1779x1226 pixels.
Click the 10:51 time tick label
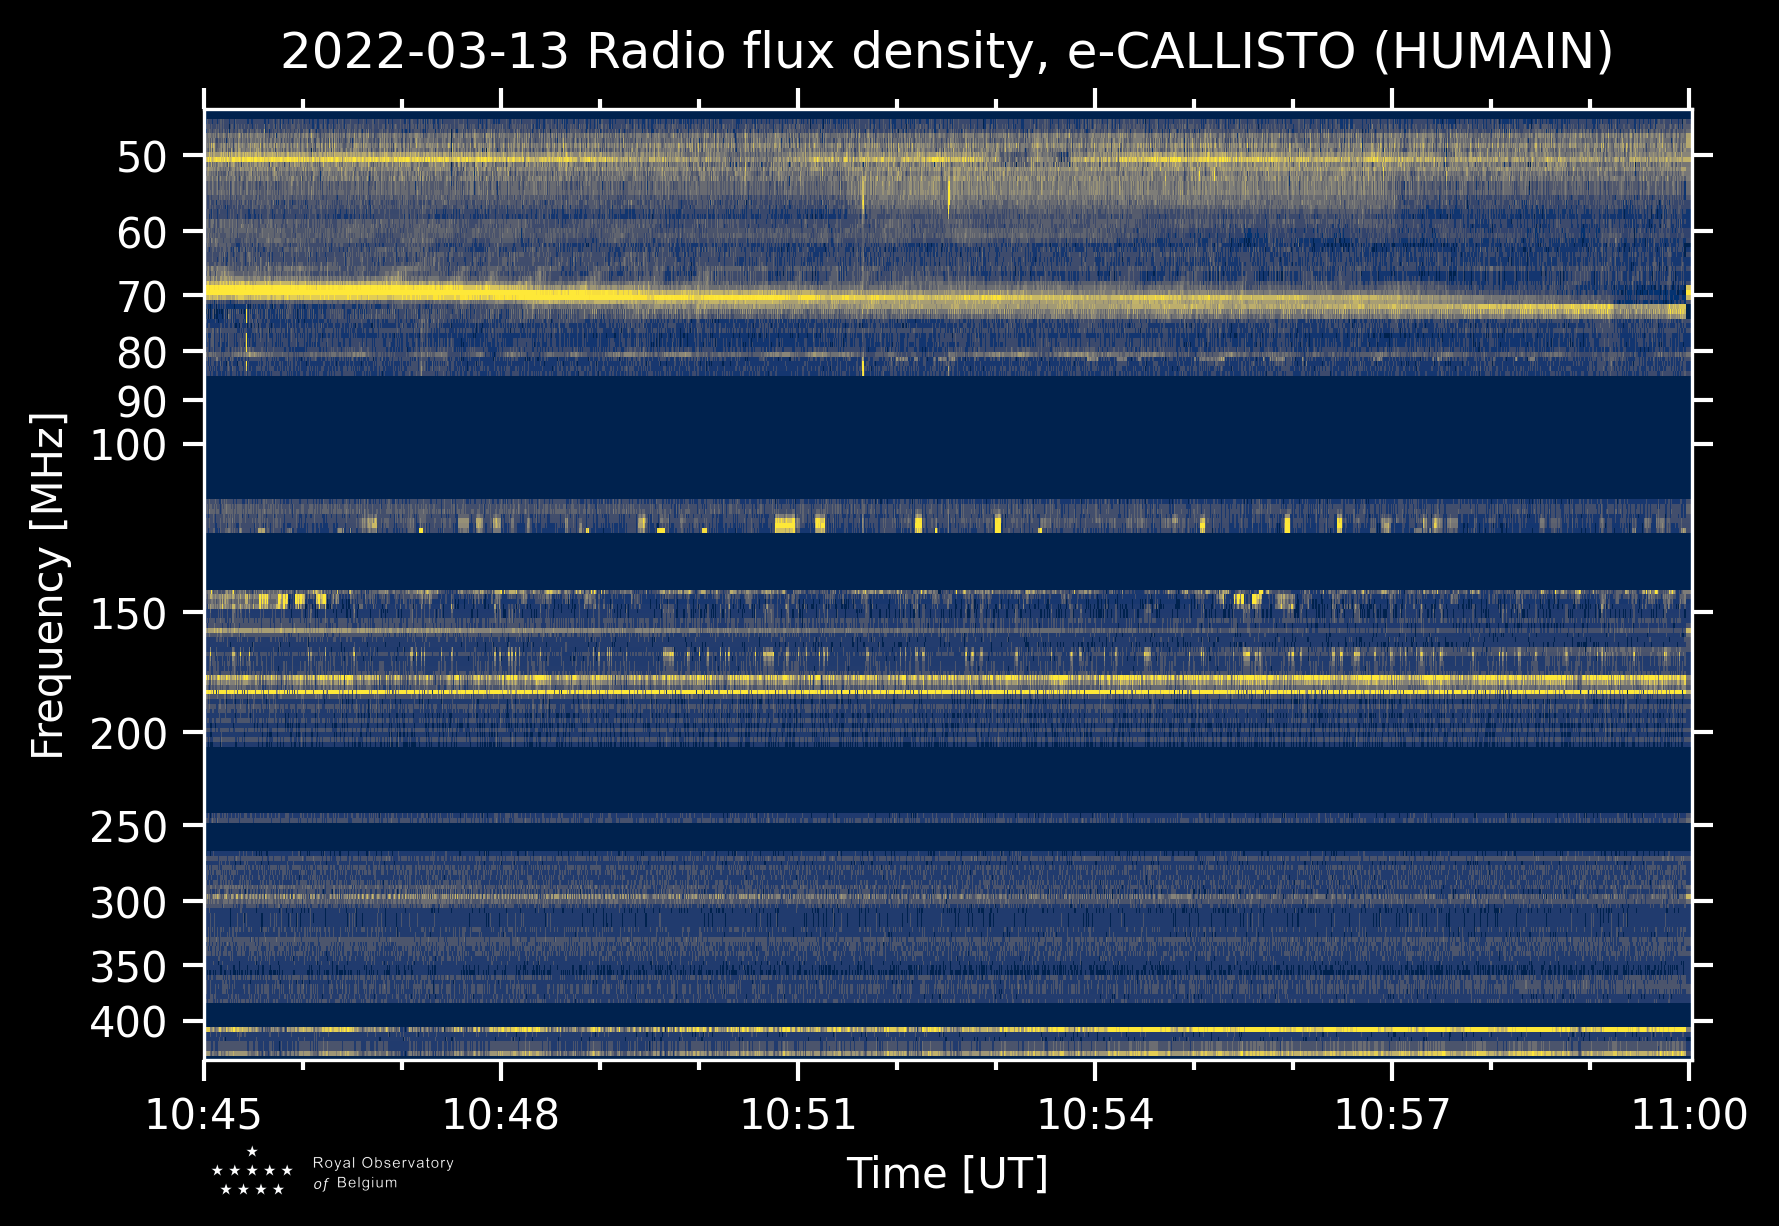pos(798,1114)
